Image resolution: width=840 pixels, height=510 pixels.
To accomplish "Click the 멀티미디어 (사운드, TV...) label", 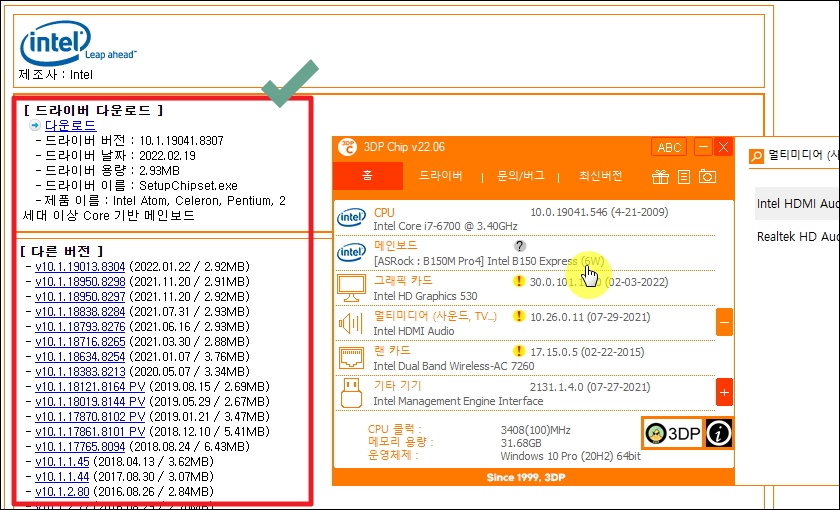I will (x=435, y=316).
